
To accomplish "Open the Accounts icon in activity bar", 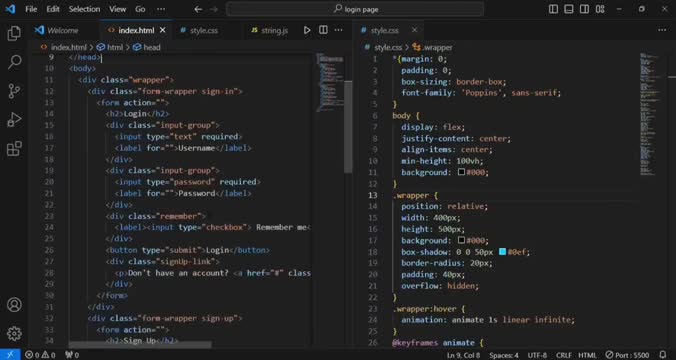I will [14, 304].
